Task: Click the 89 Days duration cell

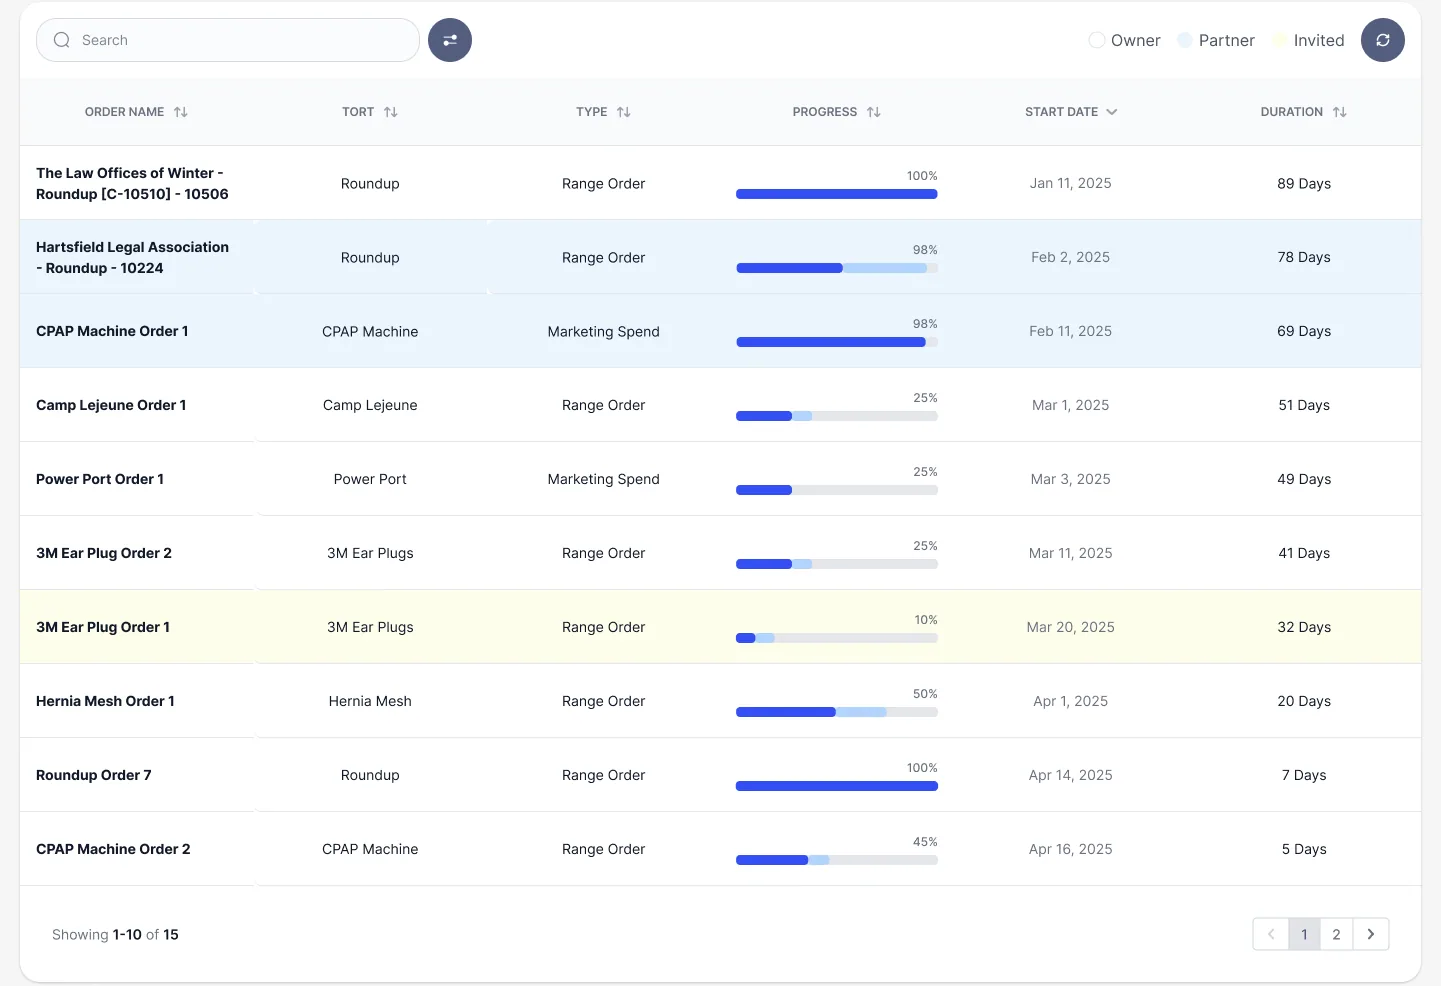Action: (1304, 183)
